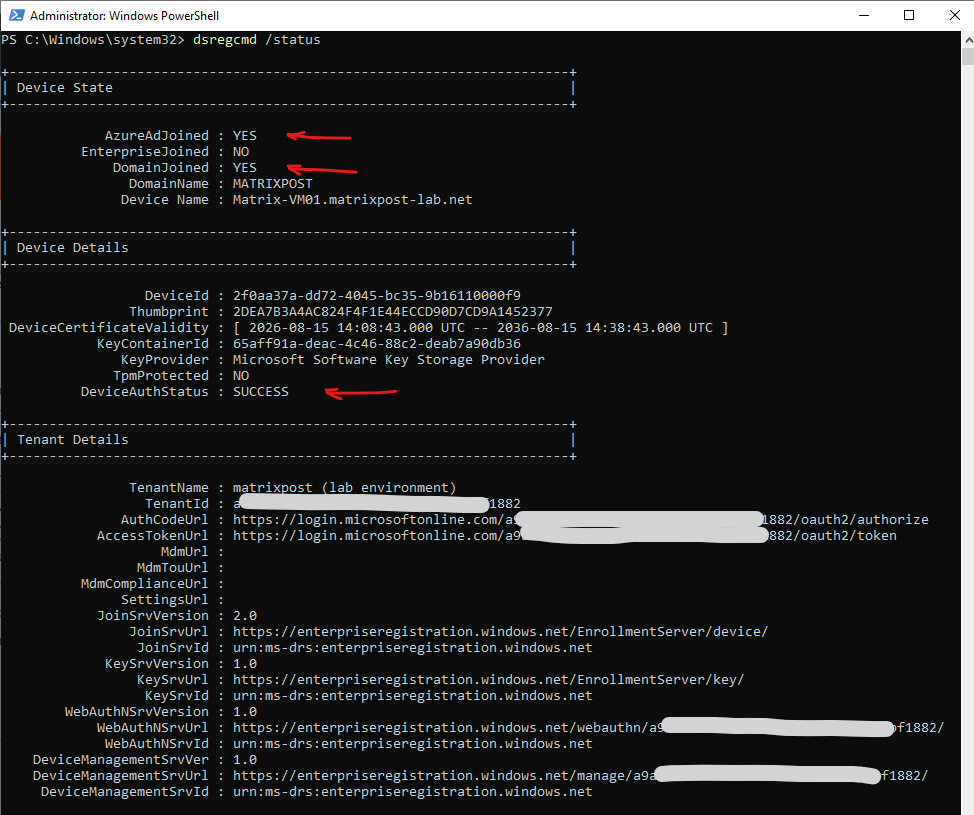Click the WebAuthNSrvVersion value 1.0
The image size is (974, 815).
(x=245, y=712)
